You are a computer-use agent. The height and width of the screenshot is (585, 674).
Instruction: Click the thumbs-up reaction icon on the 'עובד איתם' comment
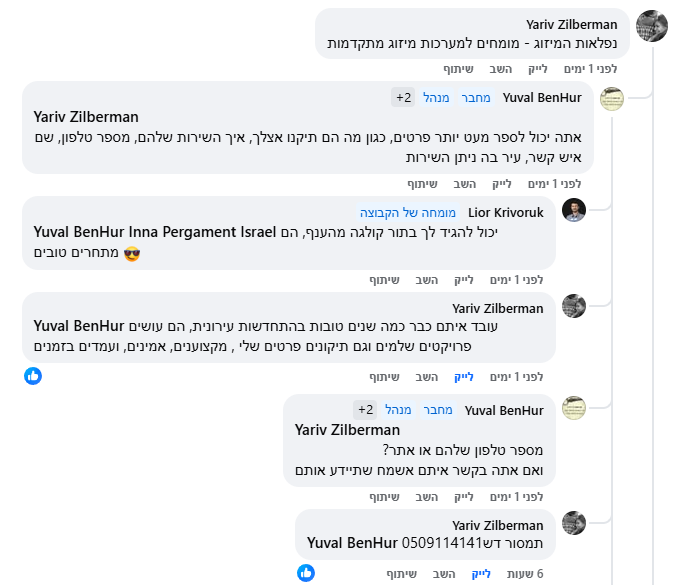click(x=33, y=376)
